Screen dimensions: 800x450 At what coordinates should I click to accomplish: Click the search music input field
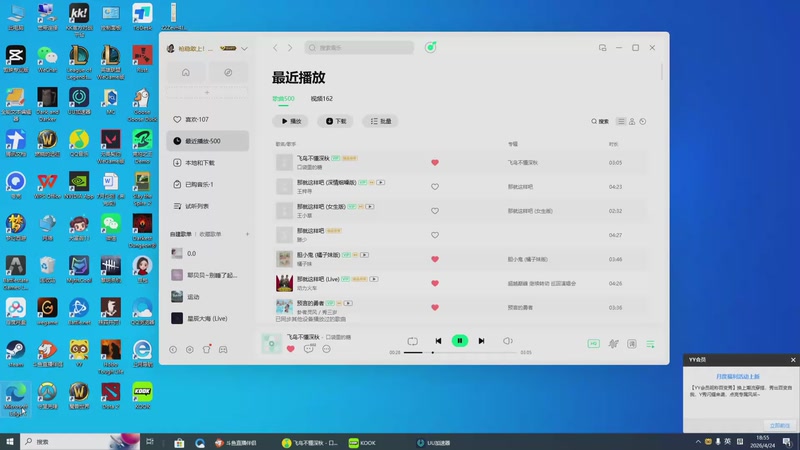click(x=359, y=47)
